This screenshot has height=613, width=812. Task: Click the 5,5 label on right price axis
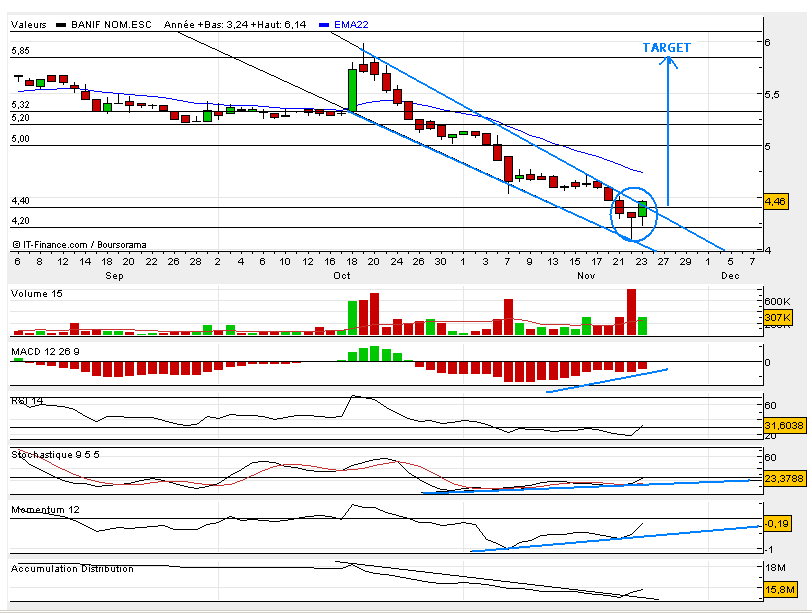click(772, 95)
